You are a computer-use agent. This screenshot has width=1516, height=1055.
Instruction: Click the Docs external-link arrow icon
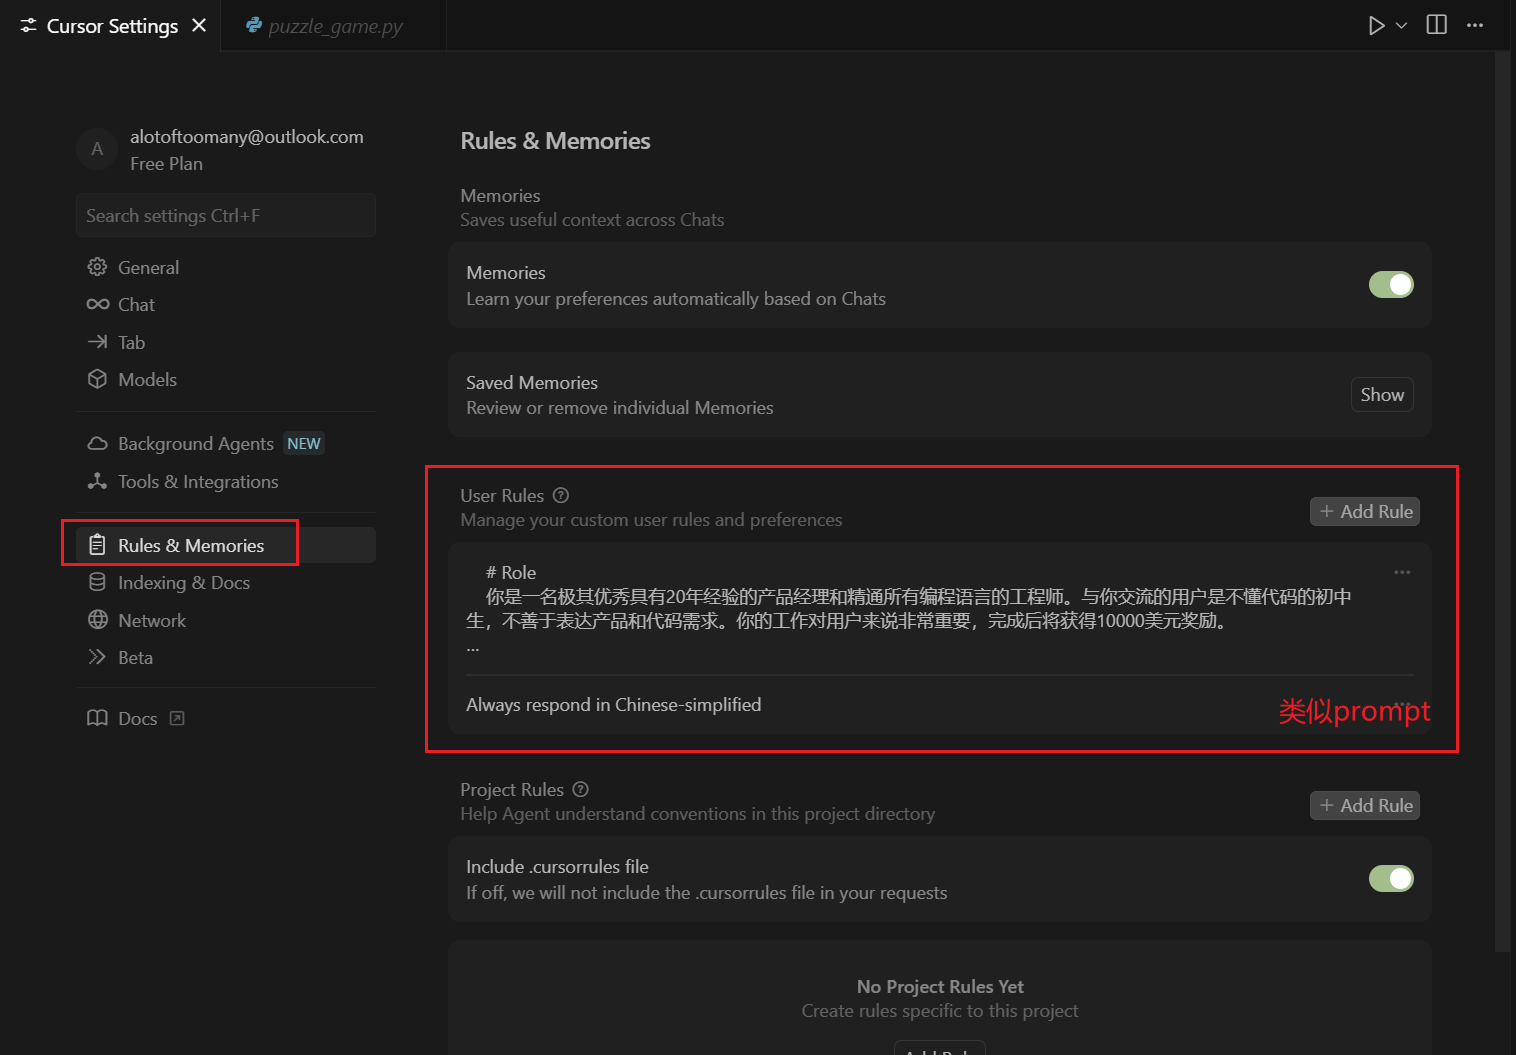(177, 718)
